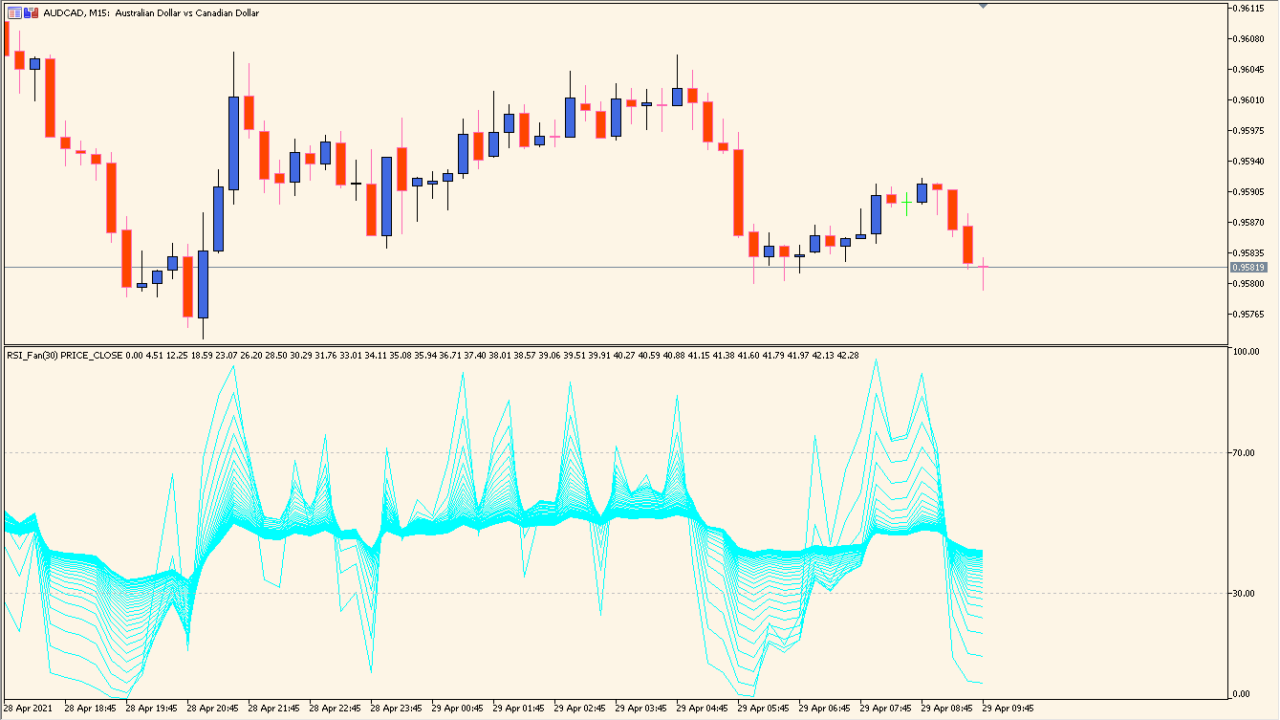1280x720 pixels.
Task: Click the AUDCAD, M15 chart title
Action: tap(151, 13)
